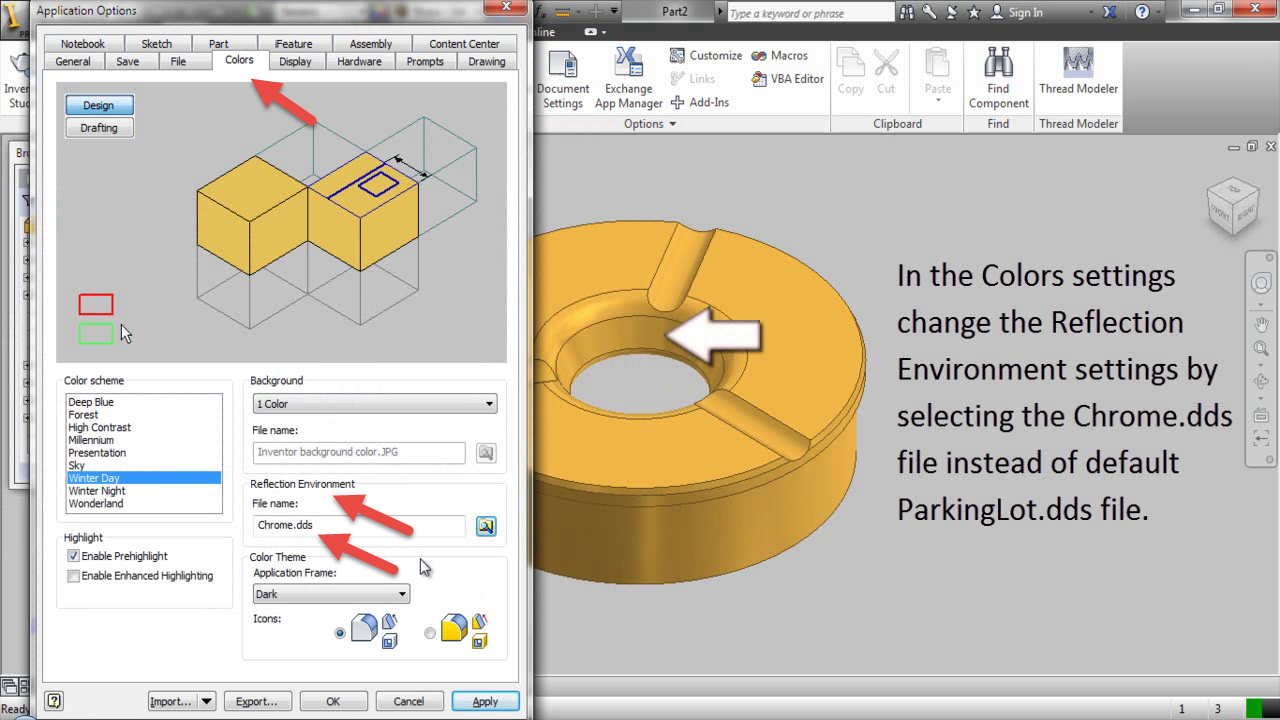The width and height of the screenshot is (1280, 720).
Task: Select the second Icons style radio button
Action: [430, 632]
